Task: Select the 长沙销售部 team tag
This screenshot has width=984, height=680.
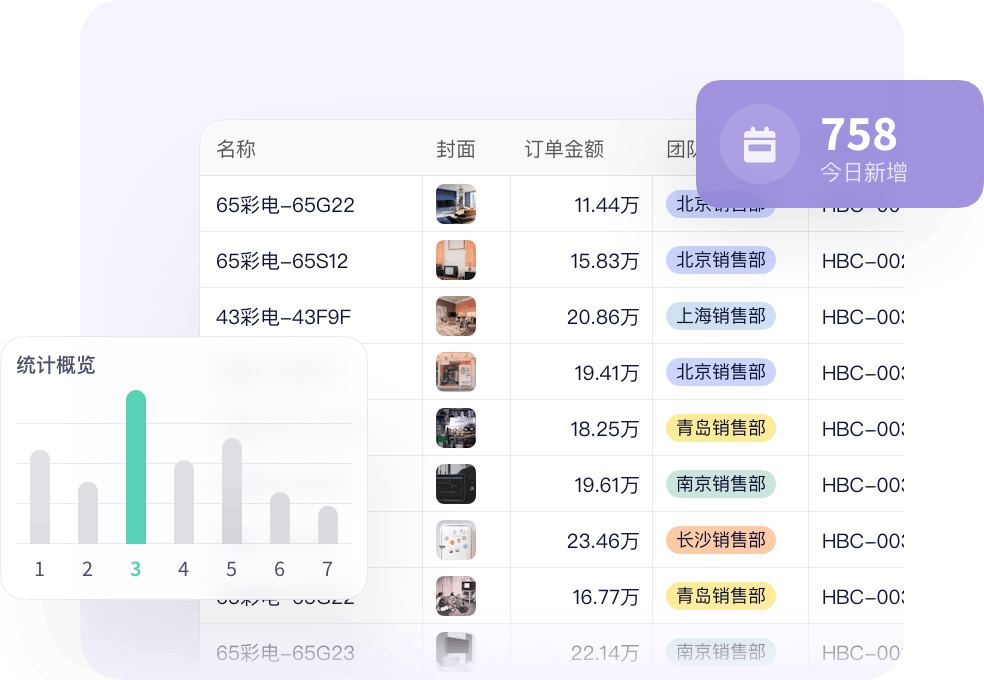Action: pos(721,540)
